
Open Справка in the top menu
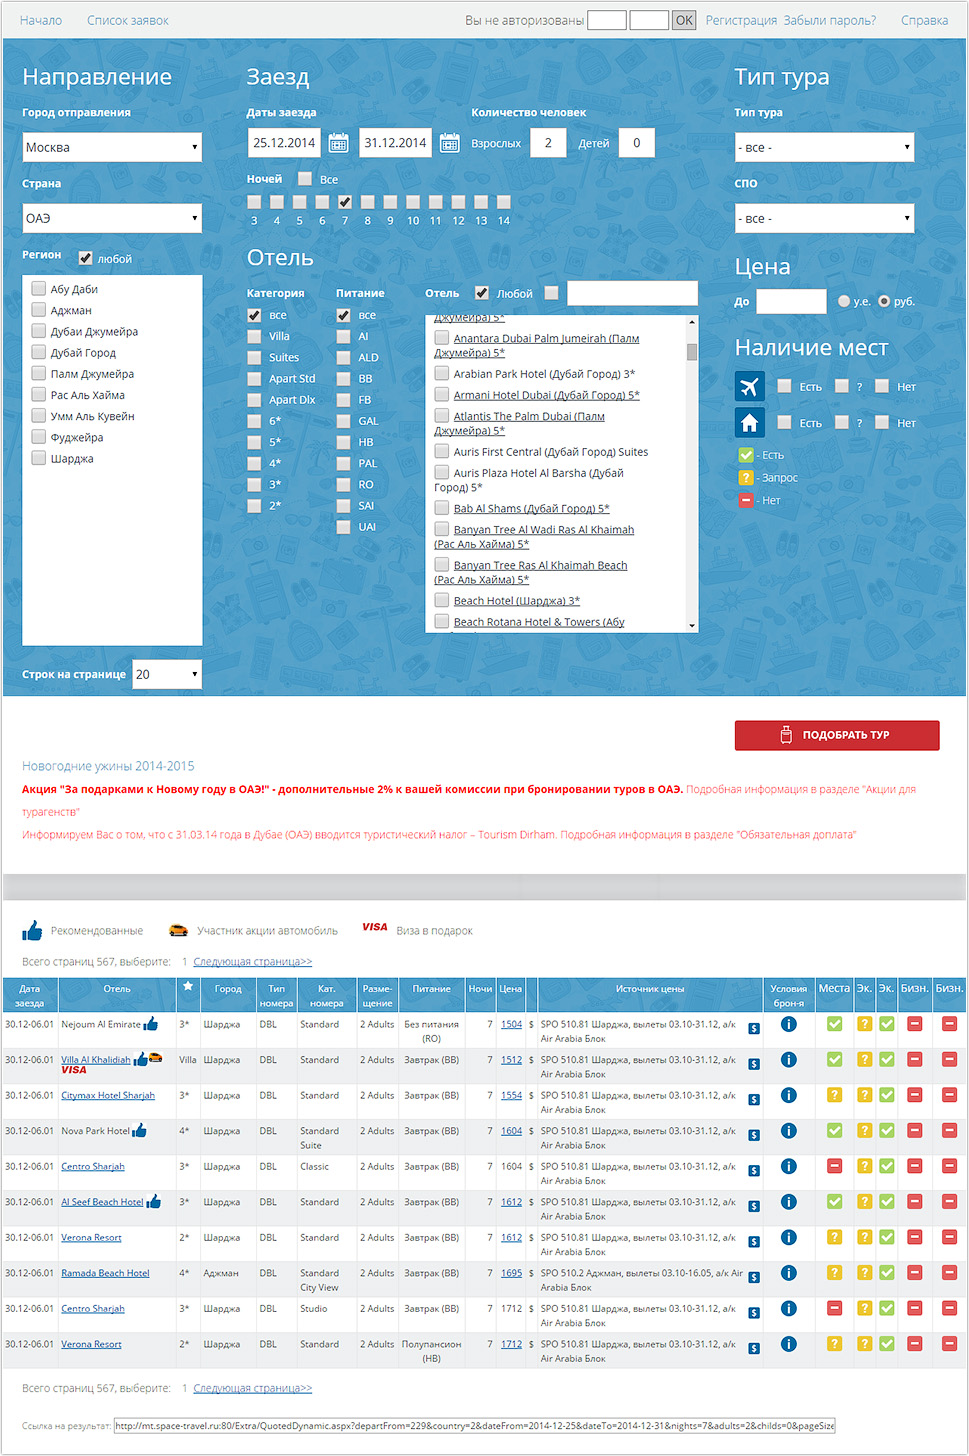click(x=924, y=20)
